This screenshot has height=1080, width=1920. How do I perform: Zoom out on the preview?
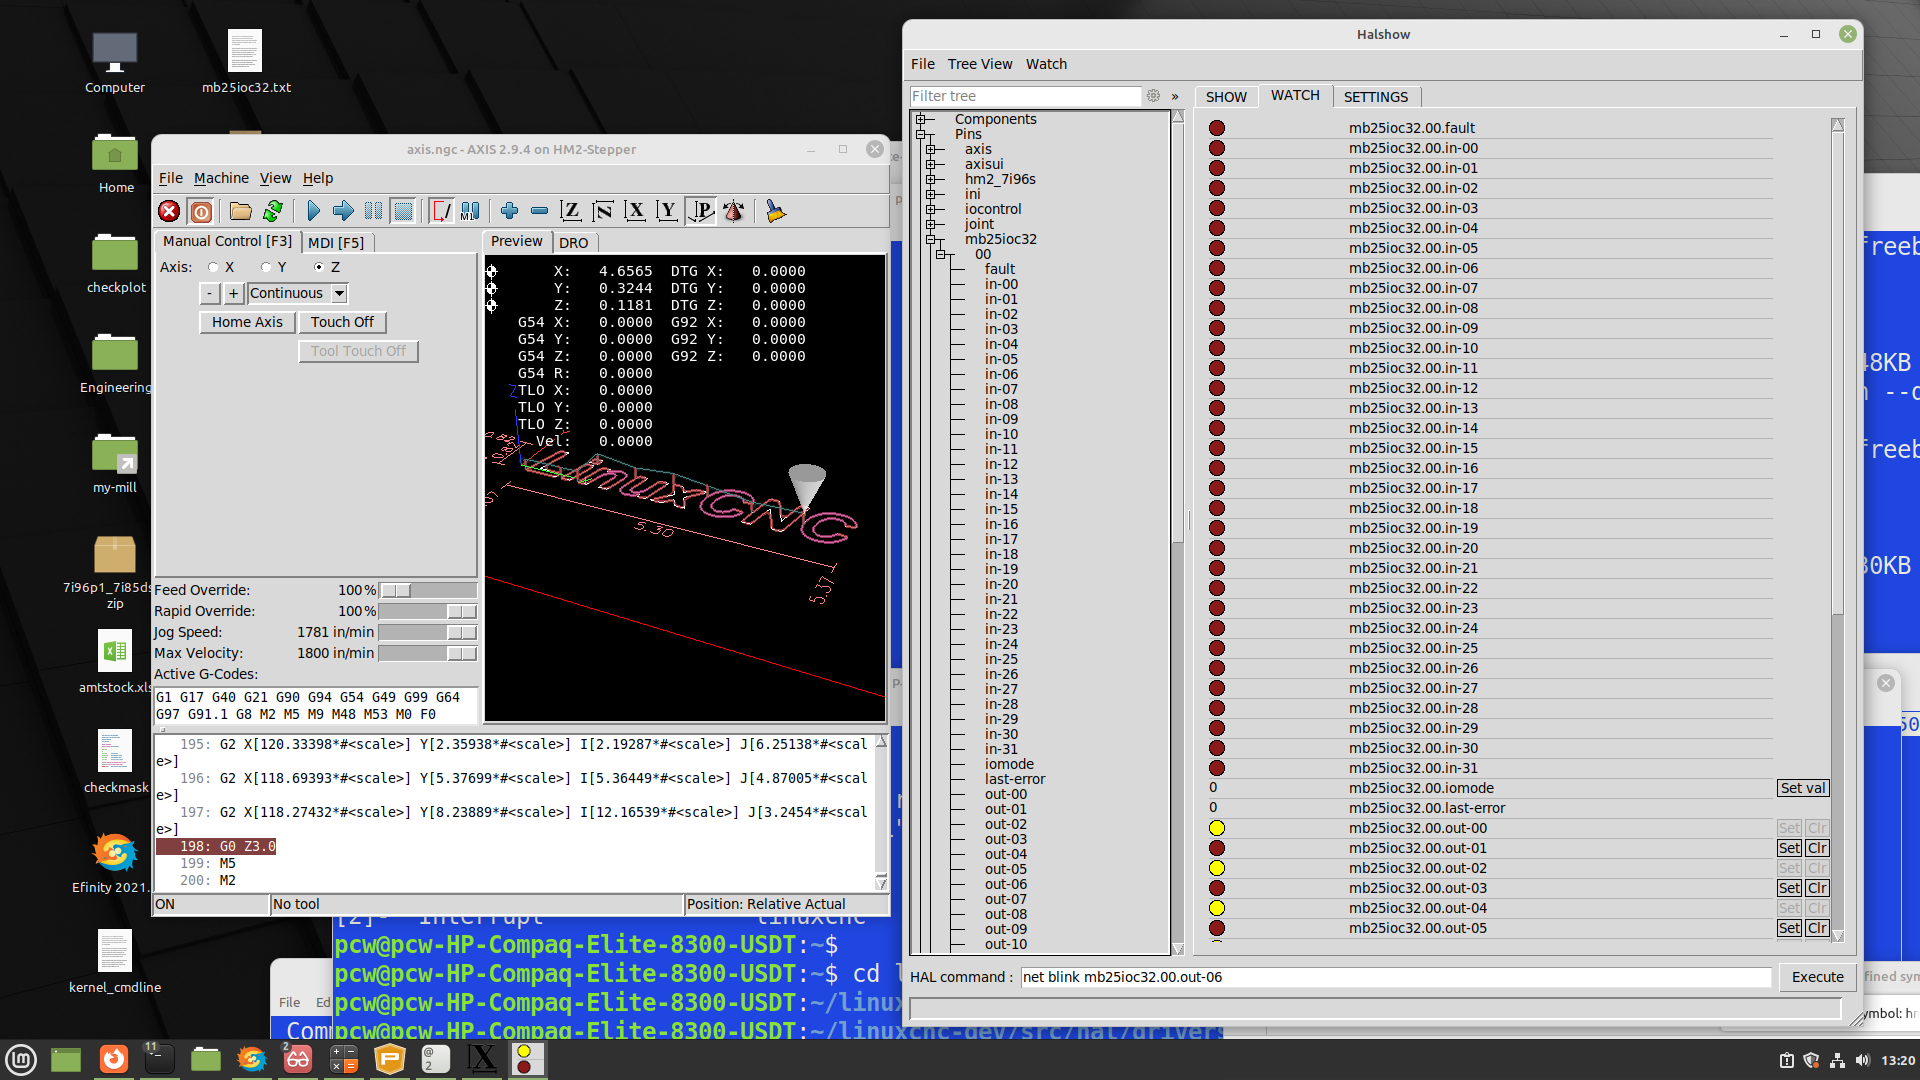click(x=539, y=211)
